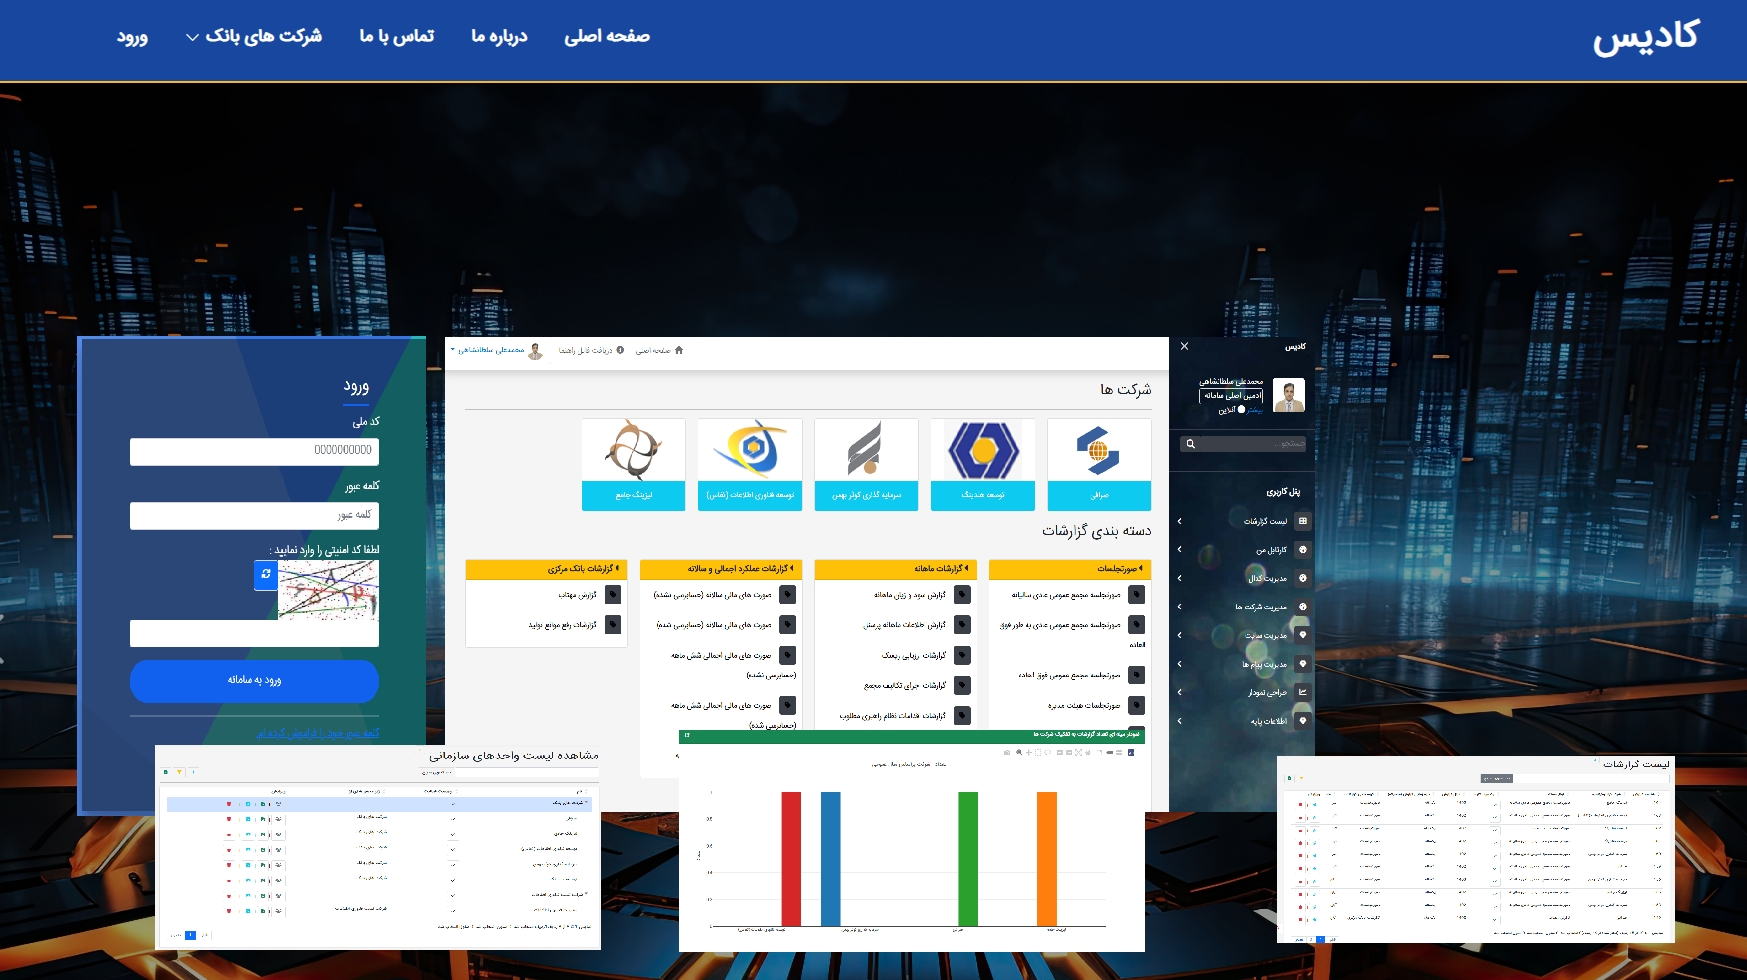
Task: Close the sidebar with the X icon
Action: coord(1184,346)
